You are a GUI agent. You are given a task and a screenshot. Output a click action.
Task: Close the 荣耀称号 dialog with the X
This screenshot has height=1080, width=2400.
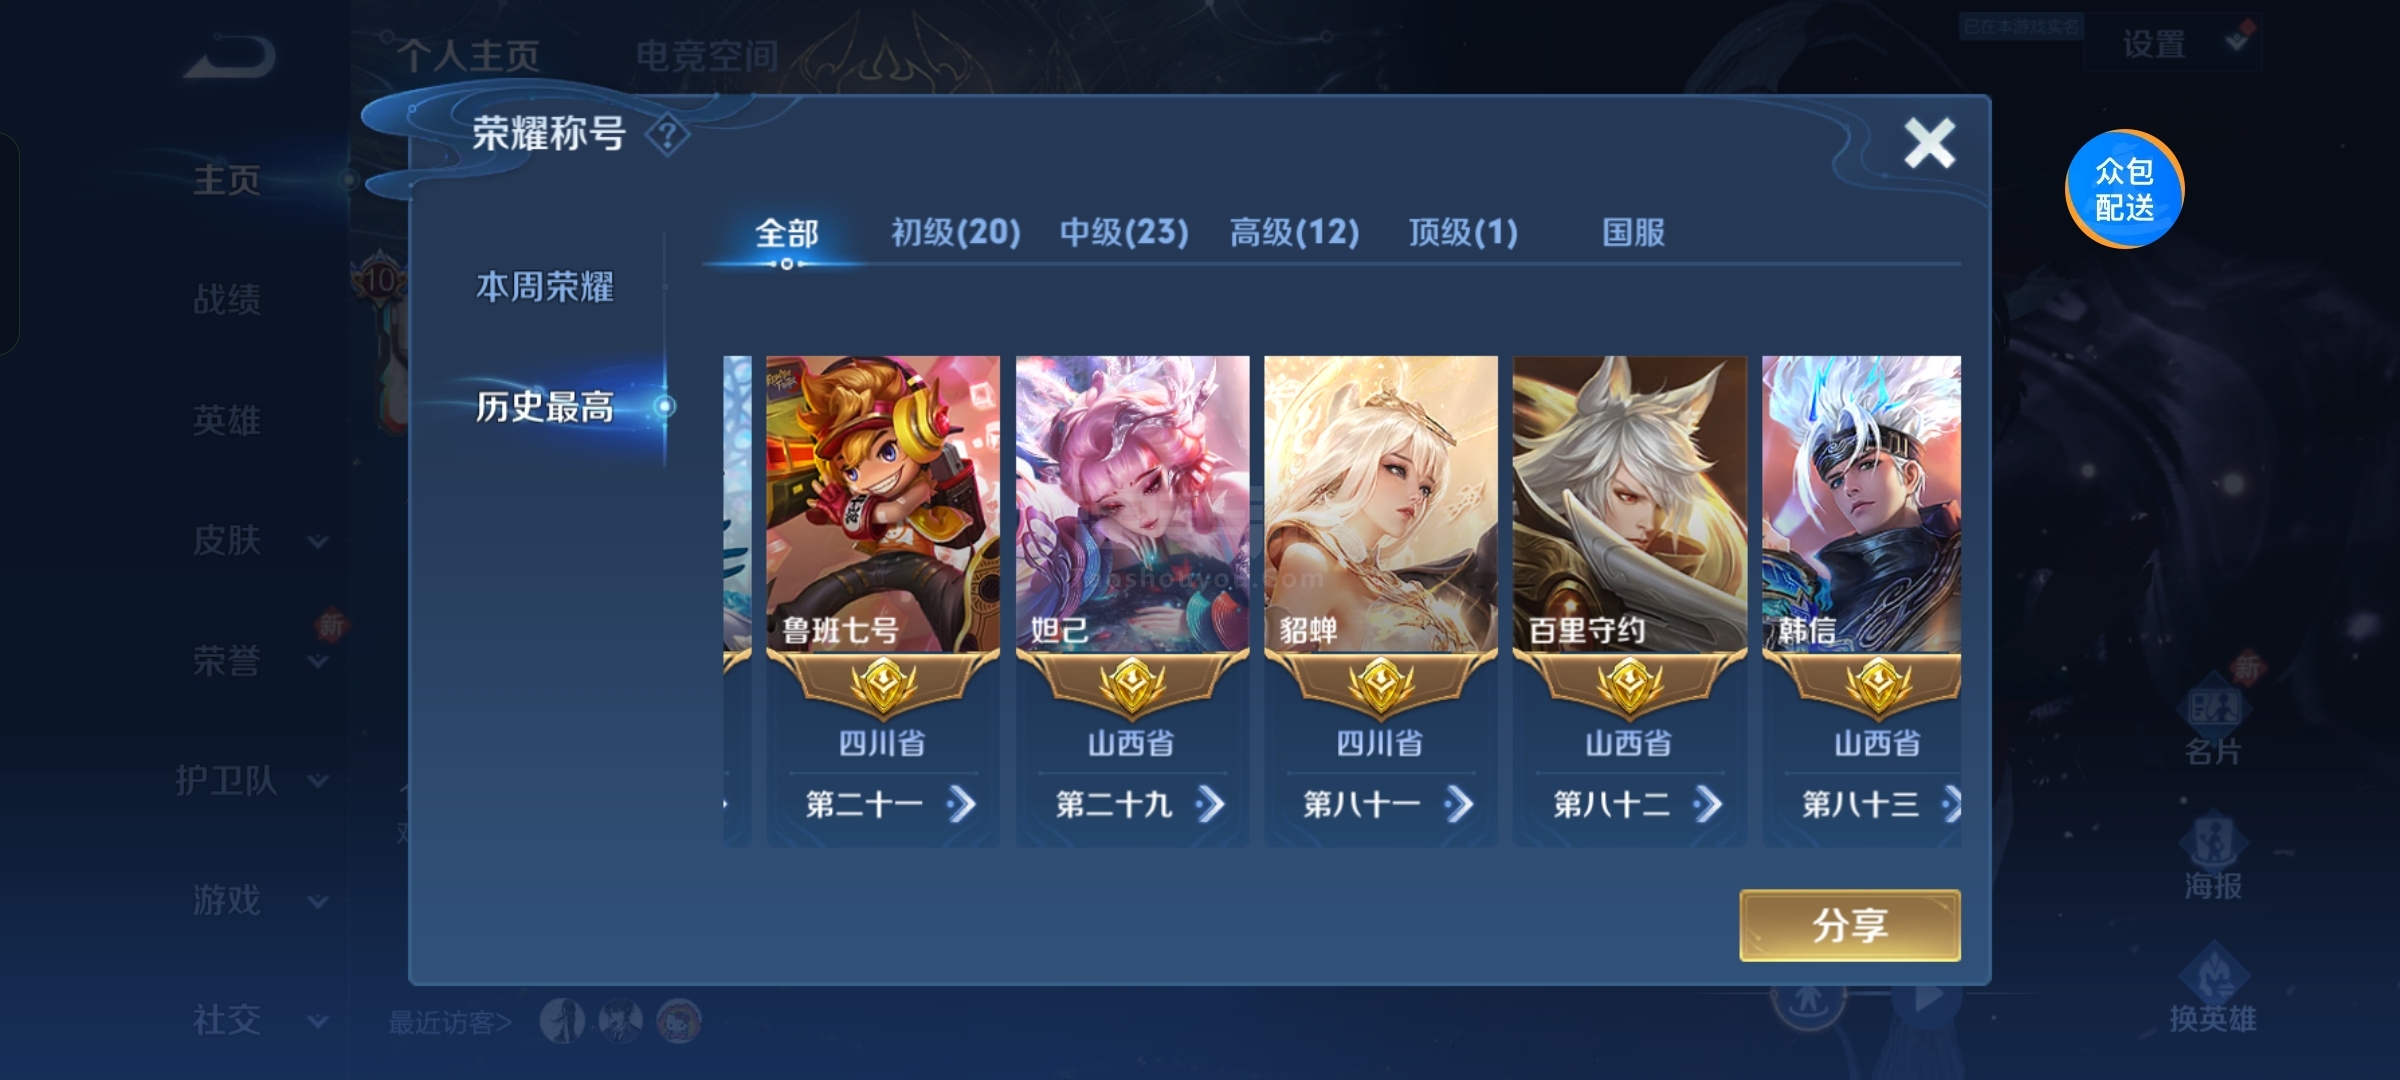tap(1929, 143)
